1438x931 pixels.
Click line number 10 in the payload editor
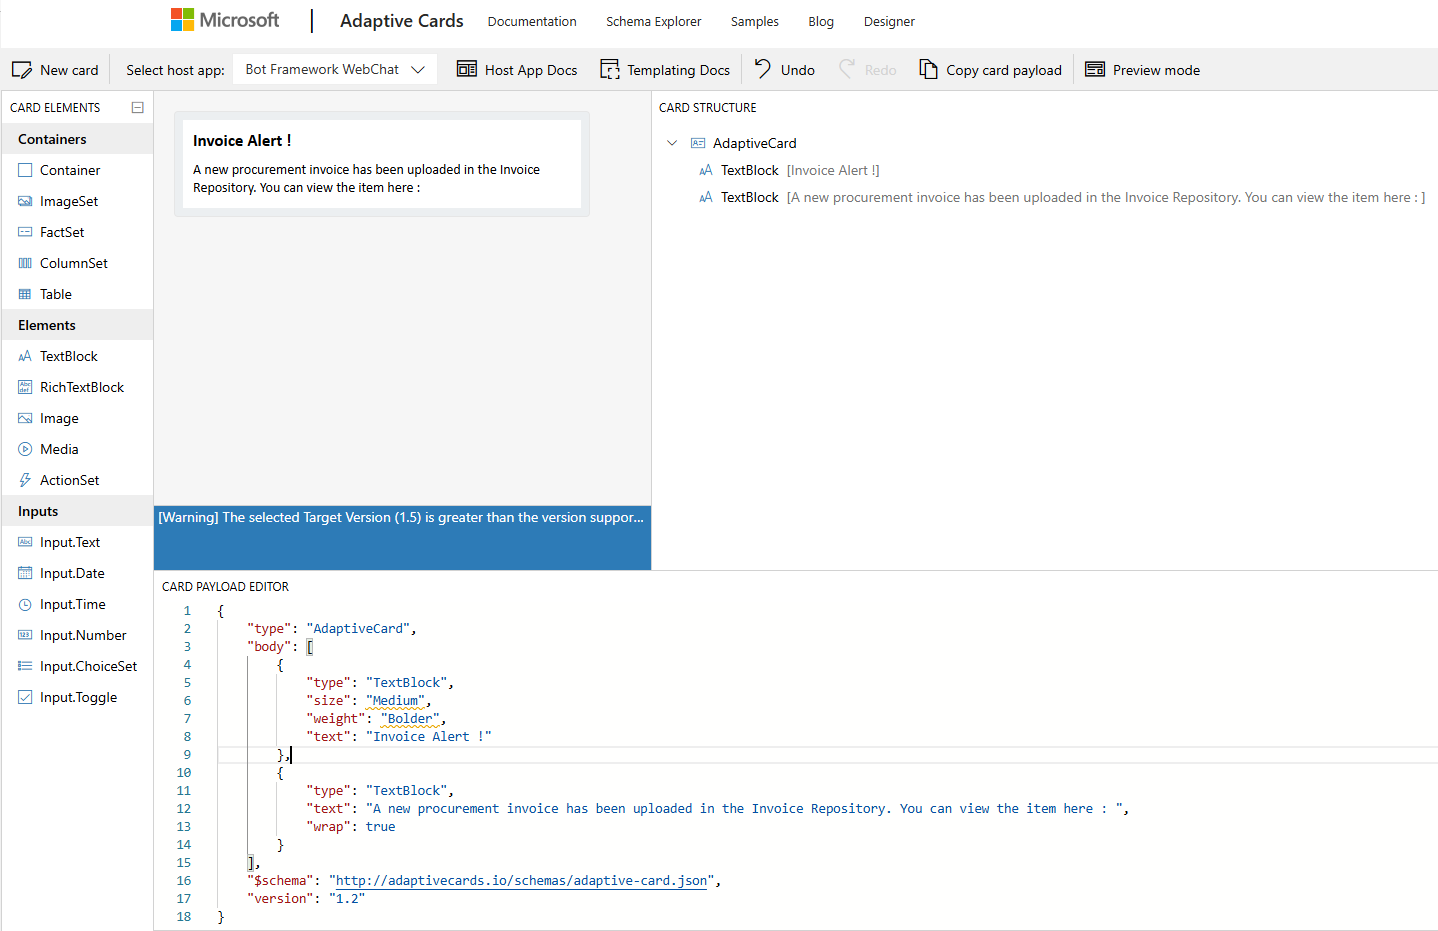[x=184, y=773]
